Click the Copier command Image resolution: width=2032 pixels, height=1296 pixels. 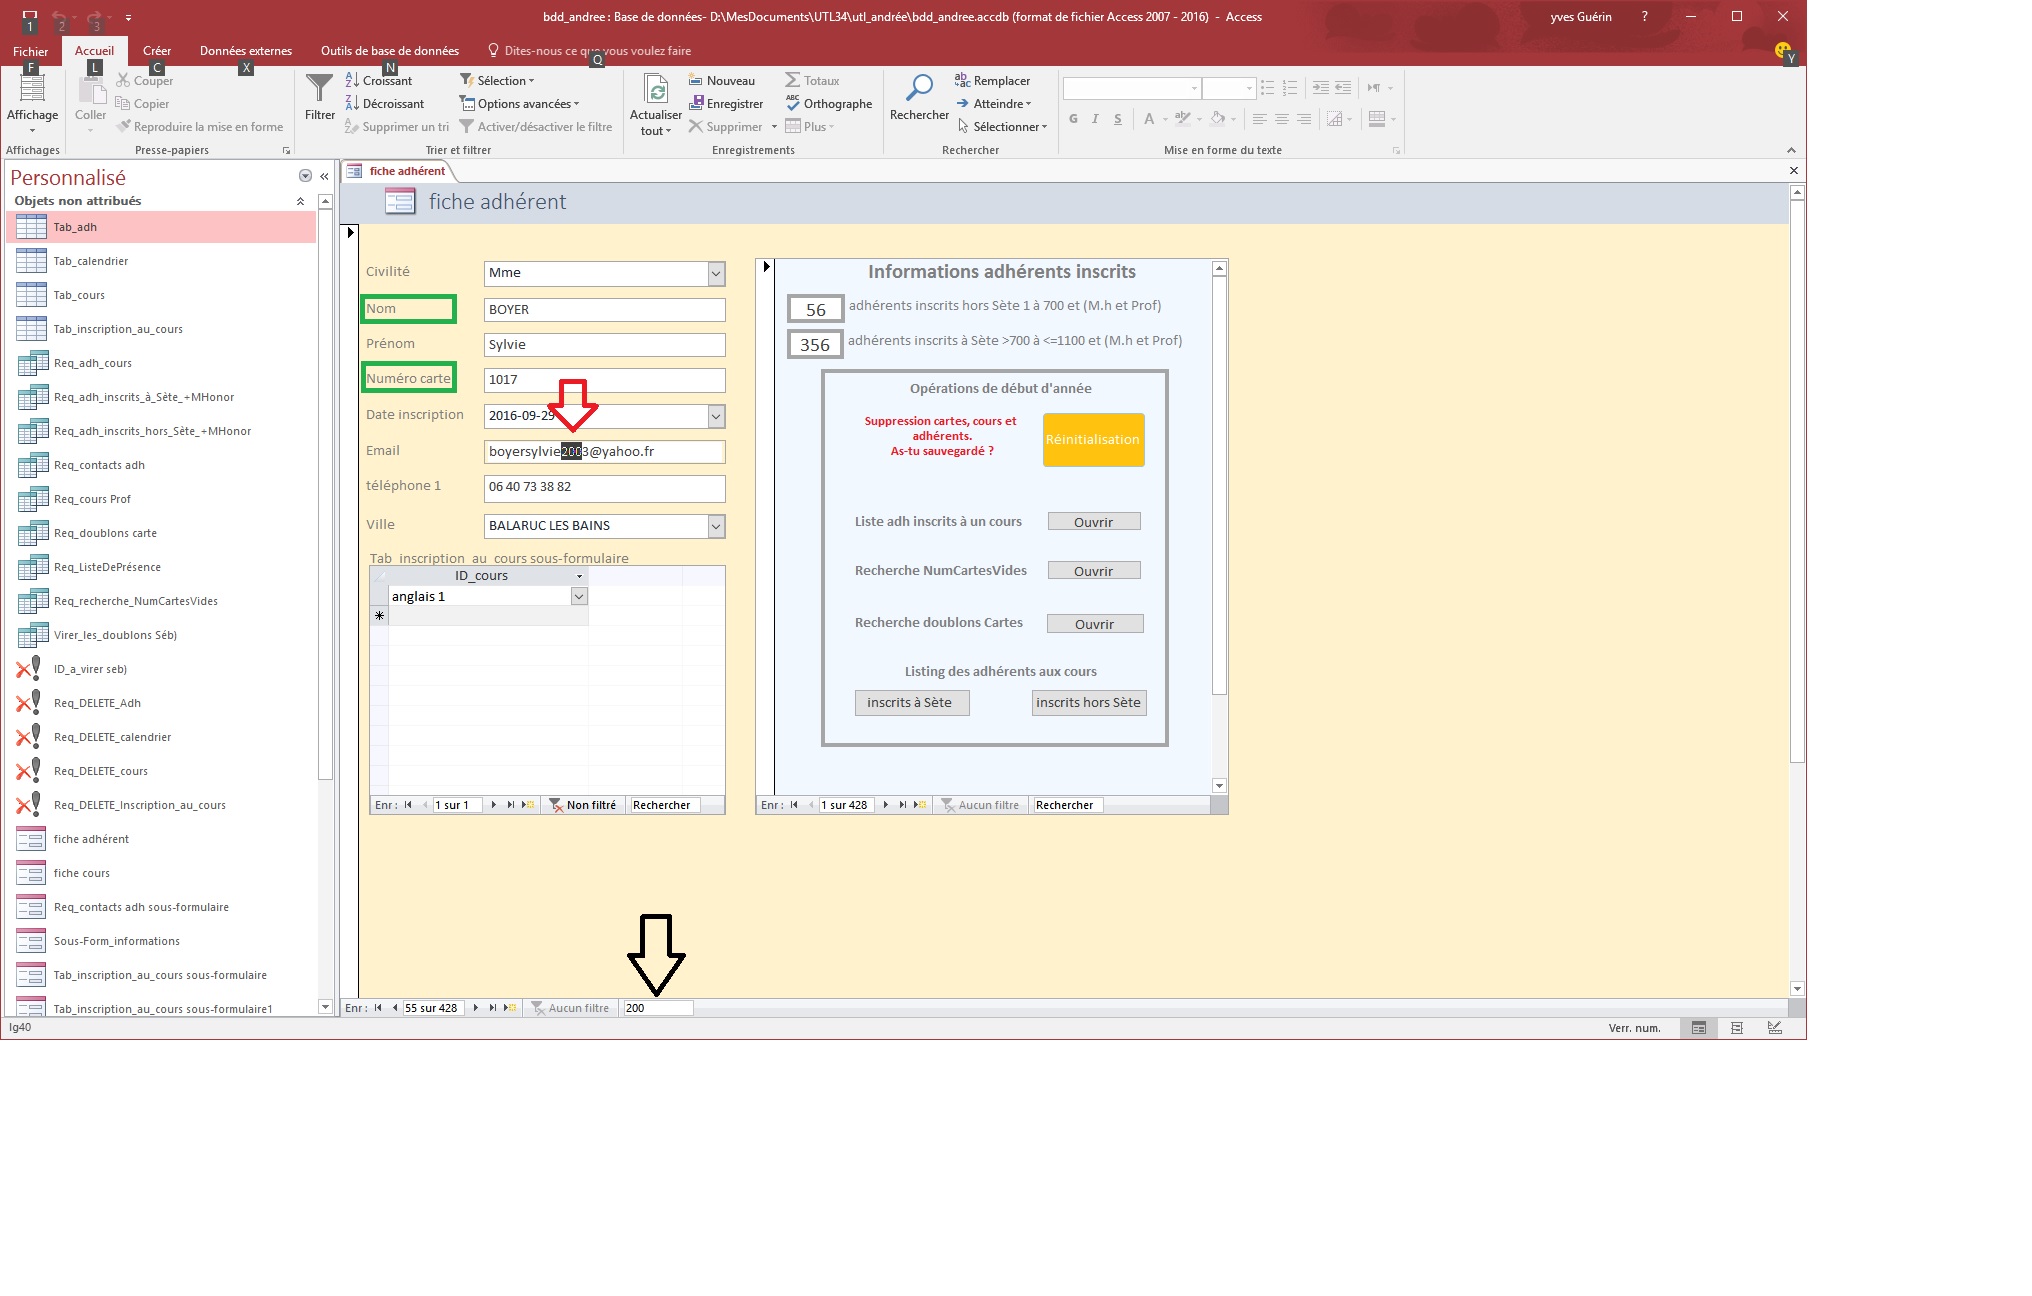point(142,104)
